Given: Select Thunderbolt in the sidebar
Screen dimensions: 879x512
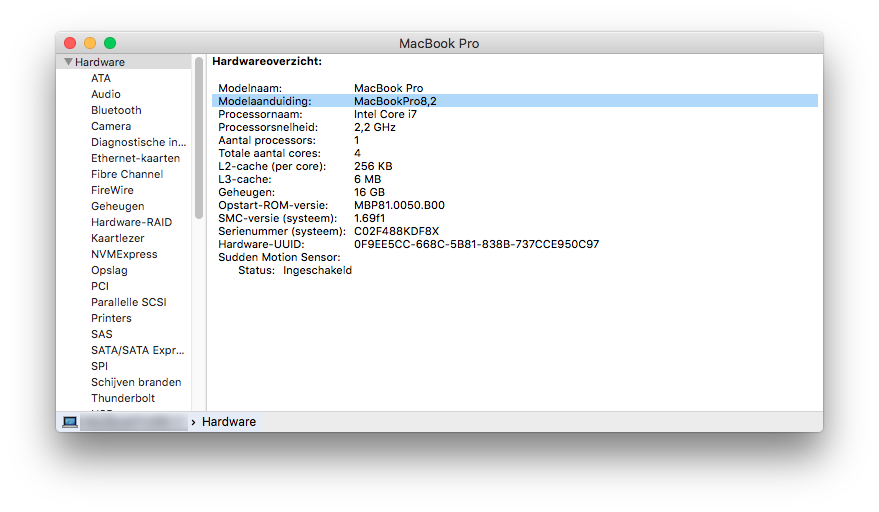Looking at the screenshot, I should (x=123, y=398).
